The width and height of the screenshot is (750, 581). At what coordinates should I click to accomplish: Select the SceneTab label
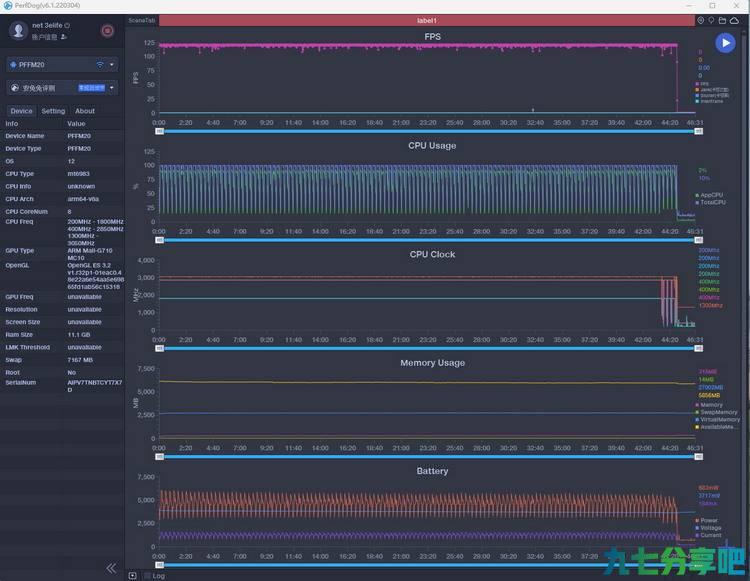point(142,21)
